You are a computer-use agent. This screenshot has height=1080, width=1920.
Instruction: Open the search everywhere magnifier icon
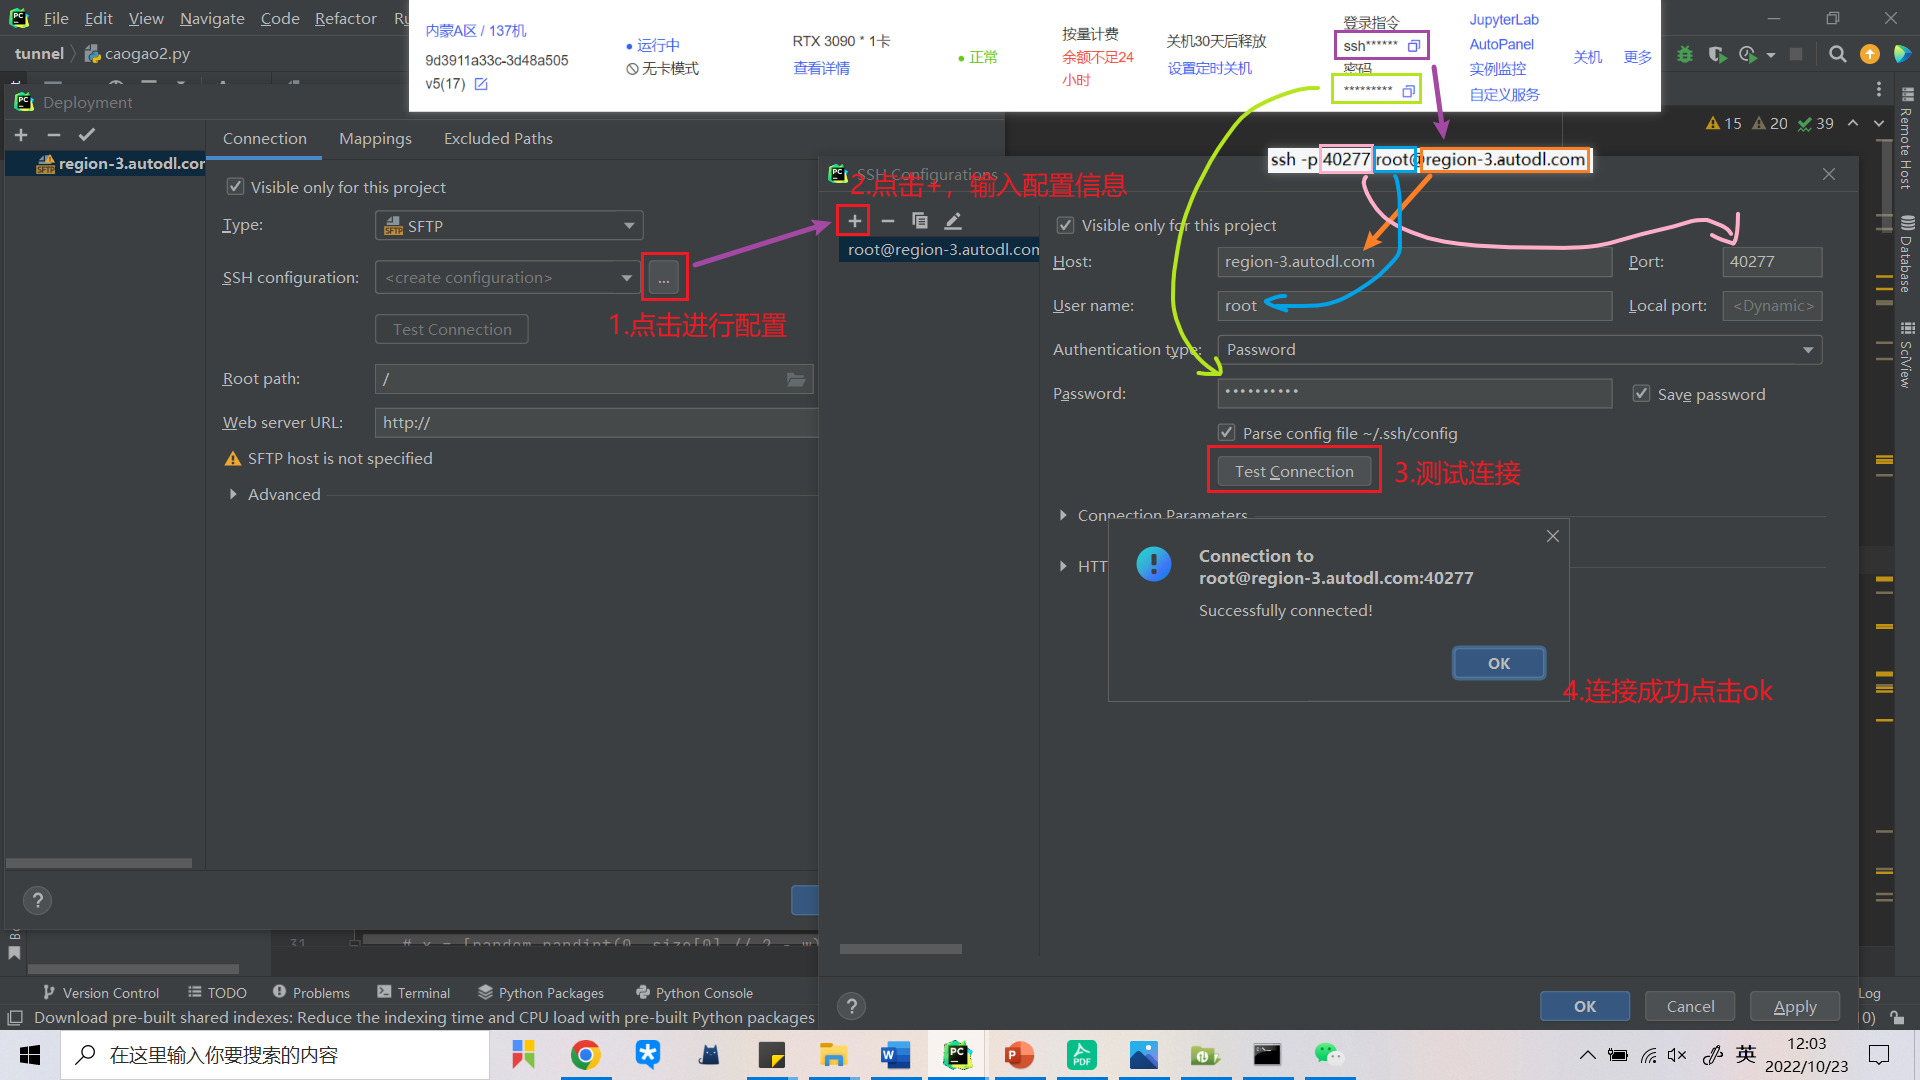[x=1837, y=54]
